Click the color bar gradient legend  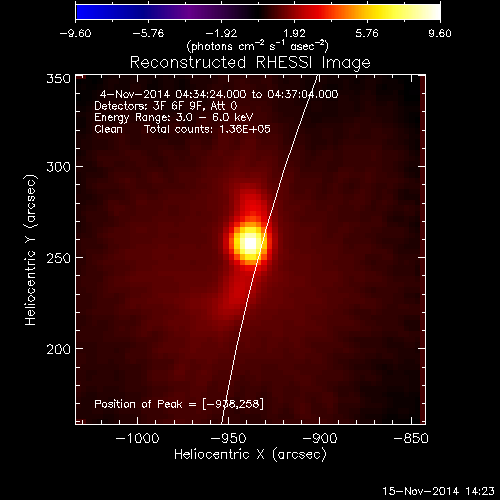point(258,12)
